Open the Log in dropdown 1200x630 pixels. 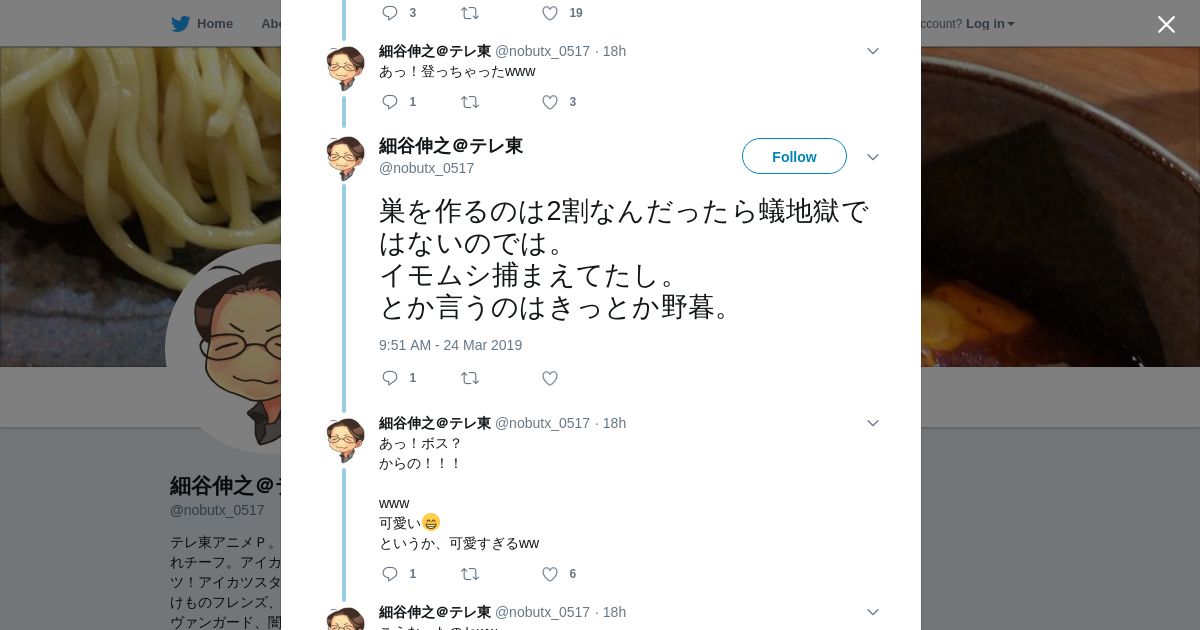click(x=989, y=24)
